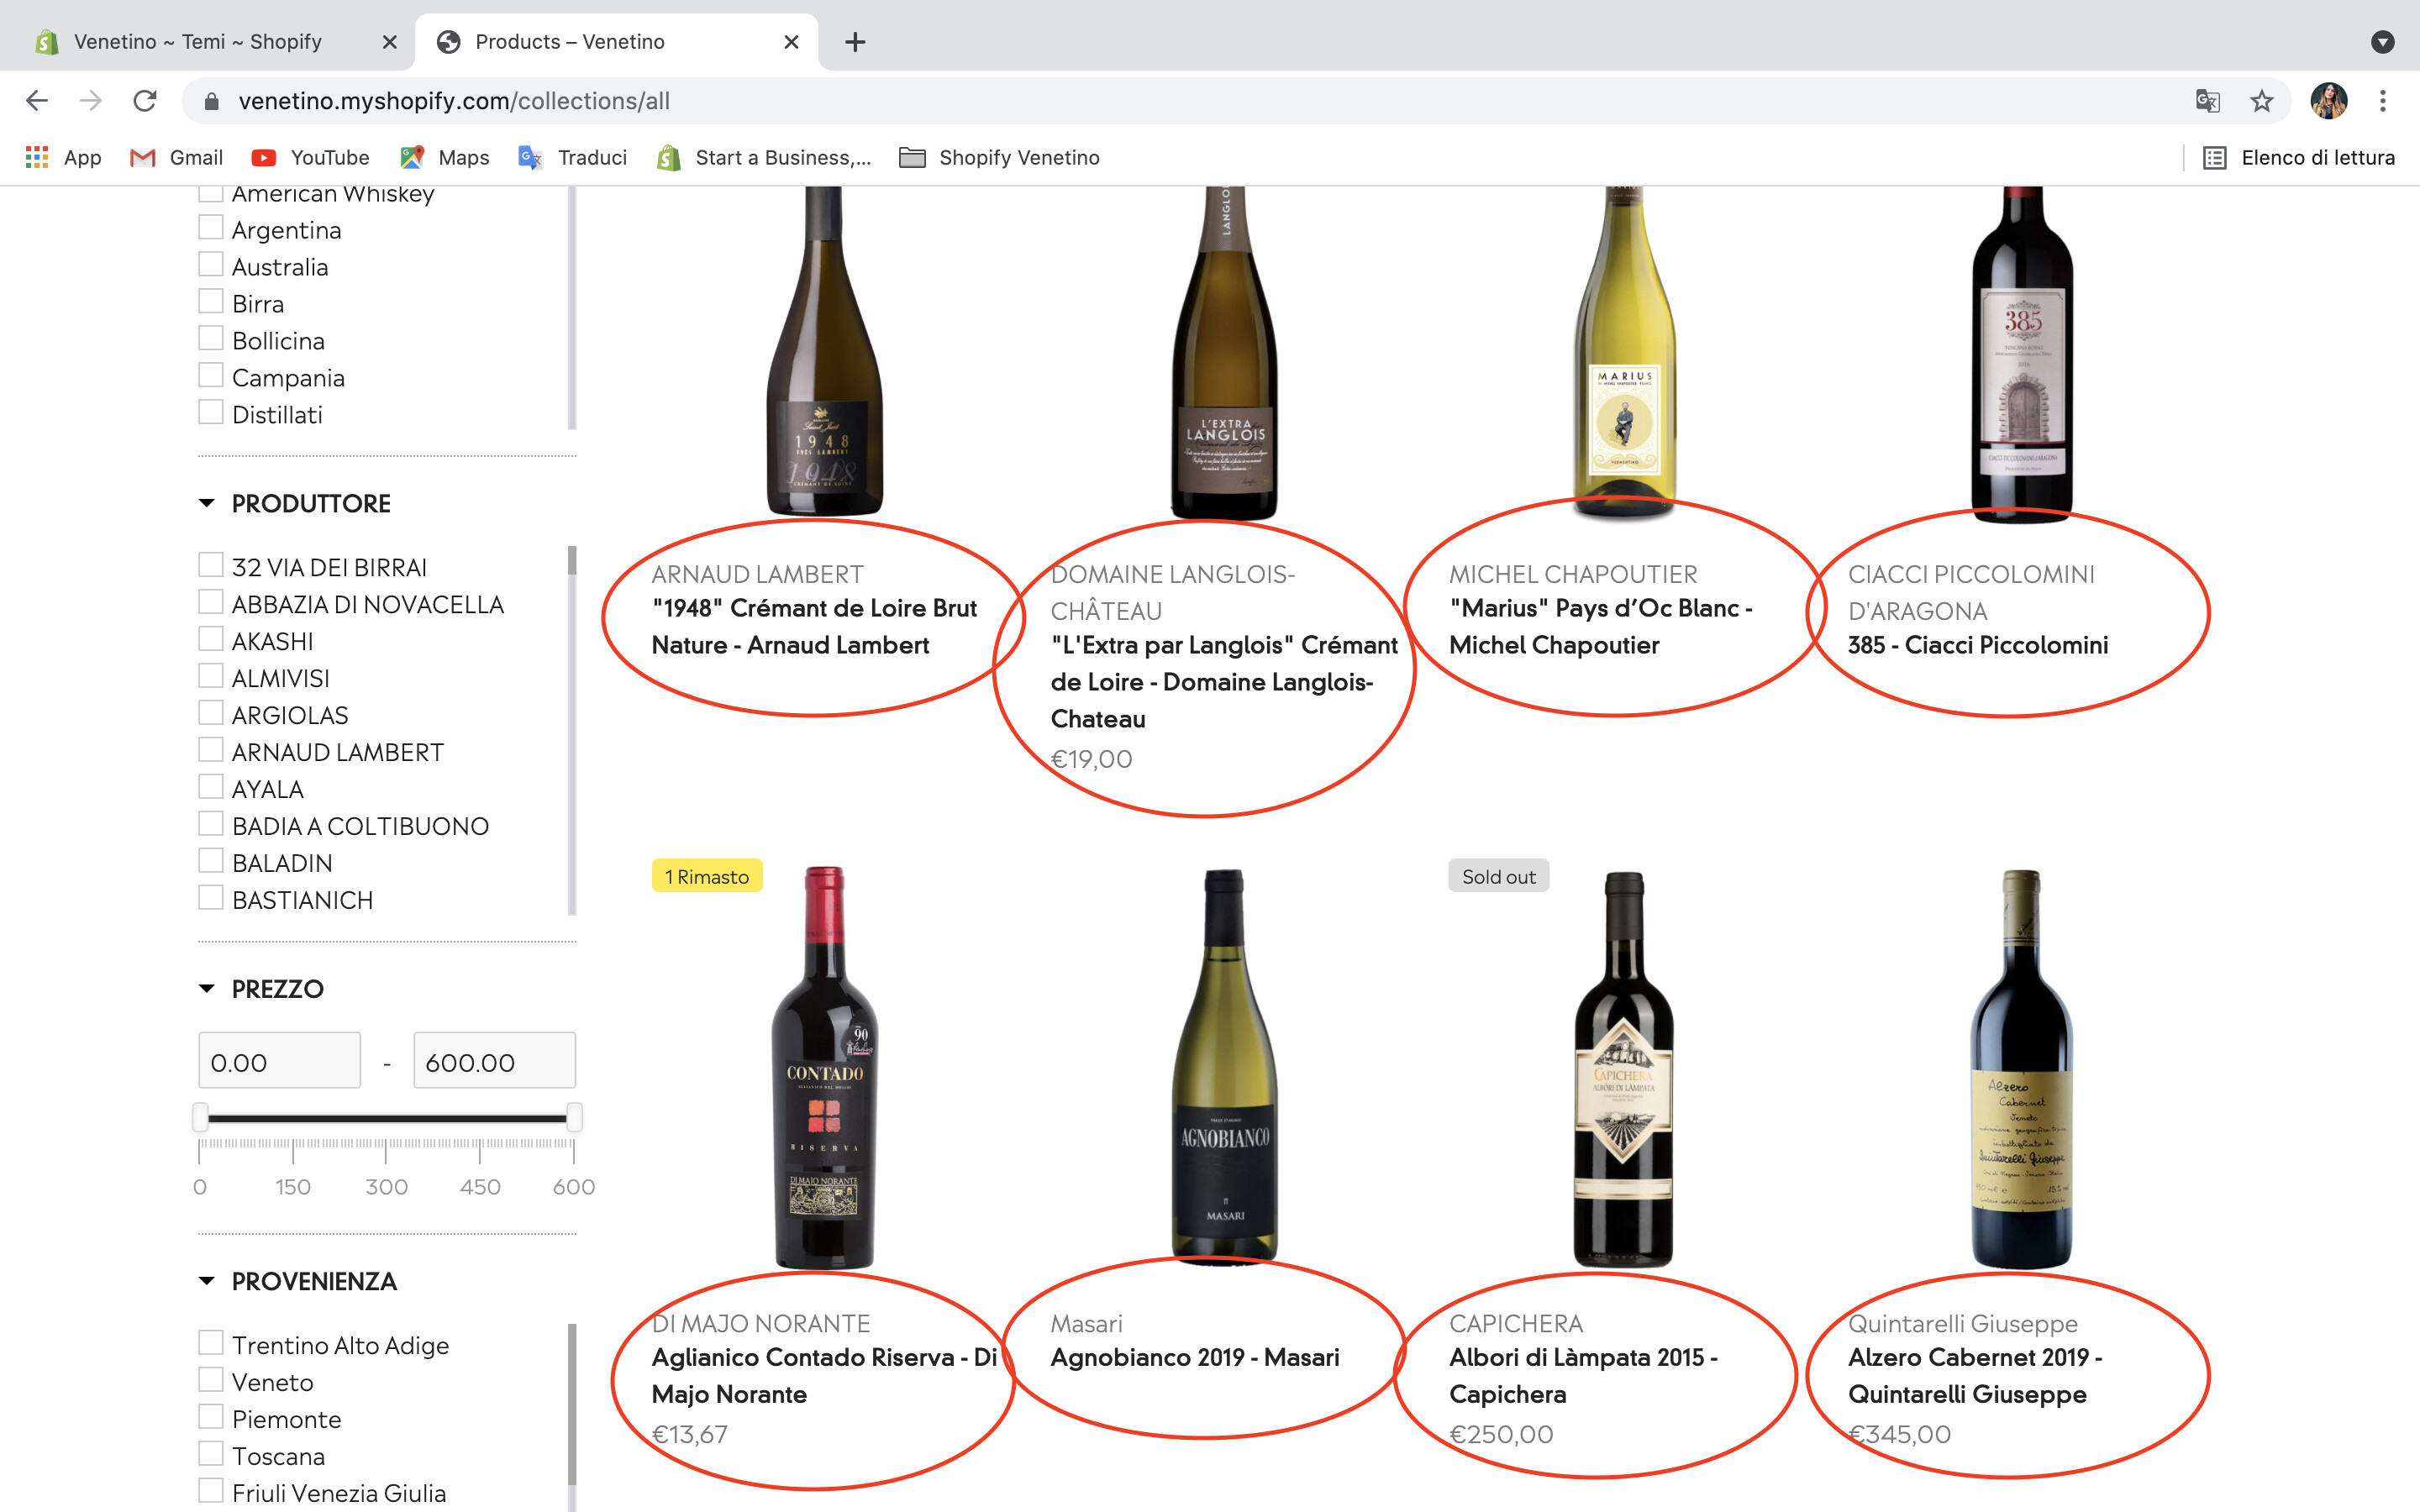Open Agnobianco 2019 - Masari product
This screenshot has height=1512, width=2420.
pos(1194,1357)
